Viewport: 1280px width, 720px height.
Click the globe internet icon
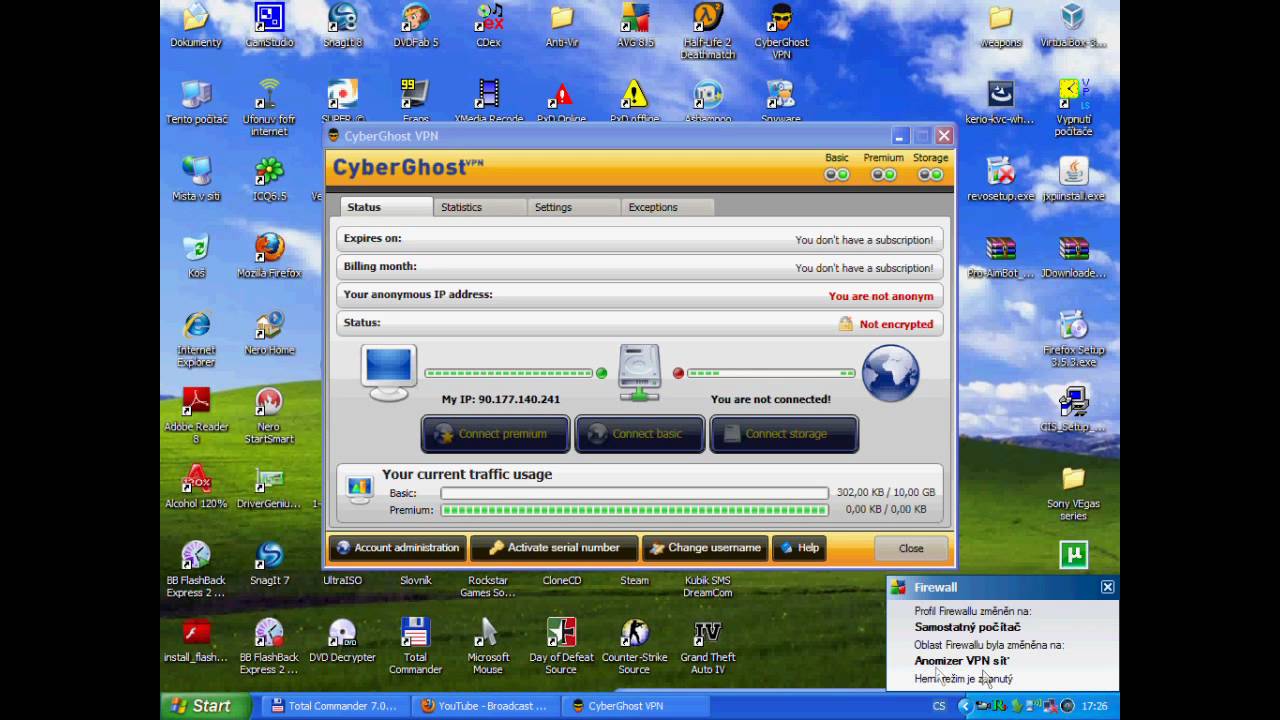click(x=890, y=373)
